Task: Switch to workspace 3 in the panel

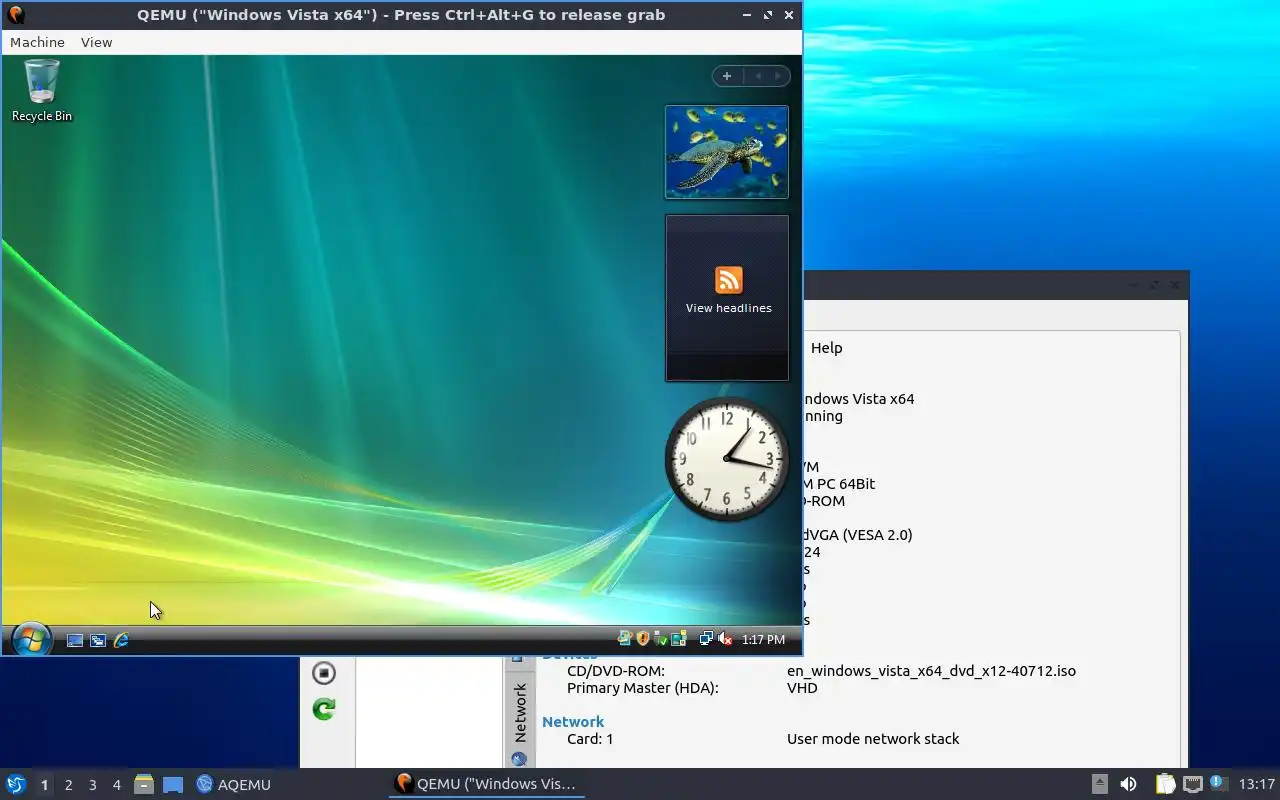Action: pos(92,785)
